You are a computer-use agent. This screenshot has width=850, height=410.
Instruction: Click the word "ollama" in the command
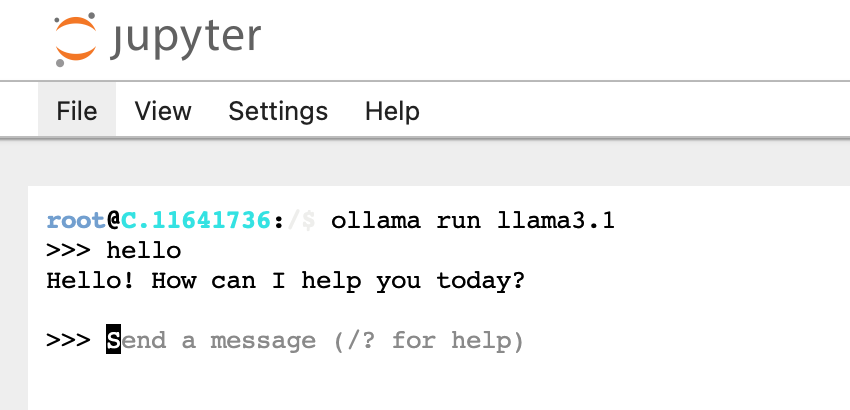point(375,220)
